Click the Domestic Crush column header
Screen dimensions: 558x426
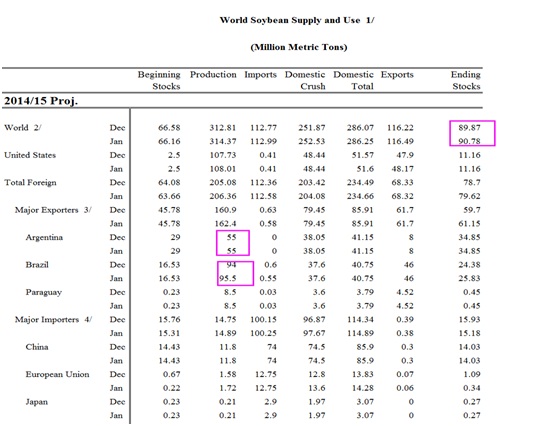[x=305, y=80]
